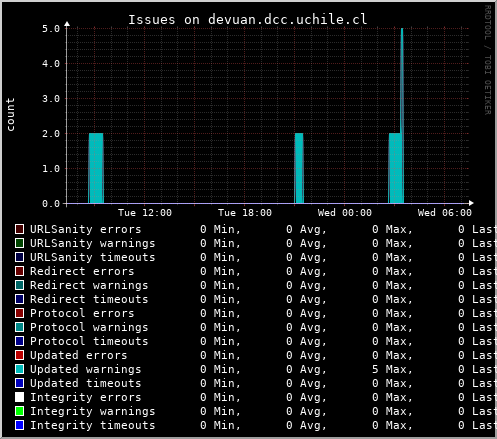The width and height of the screenshot is (497, 439).
Task: Click the Tue 12:00 time axis label
Action: [145, 213]
